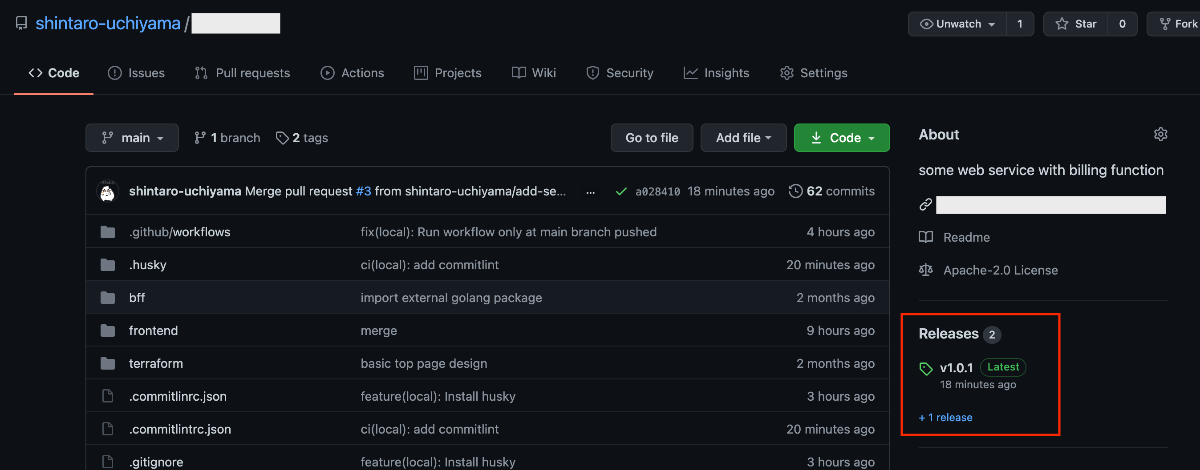Click folder icon beside .husky

tap(108, 265)
